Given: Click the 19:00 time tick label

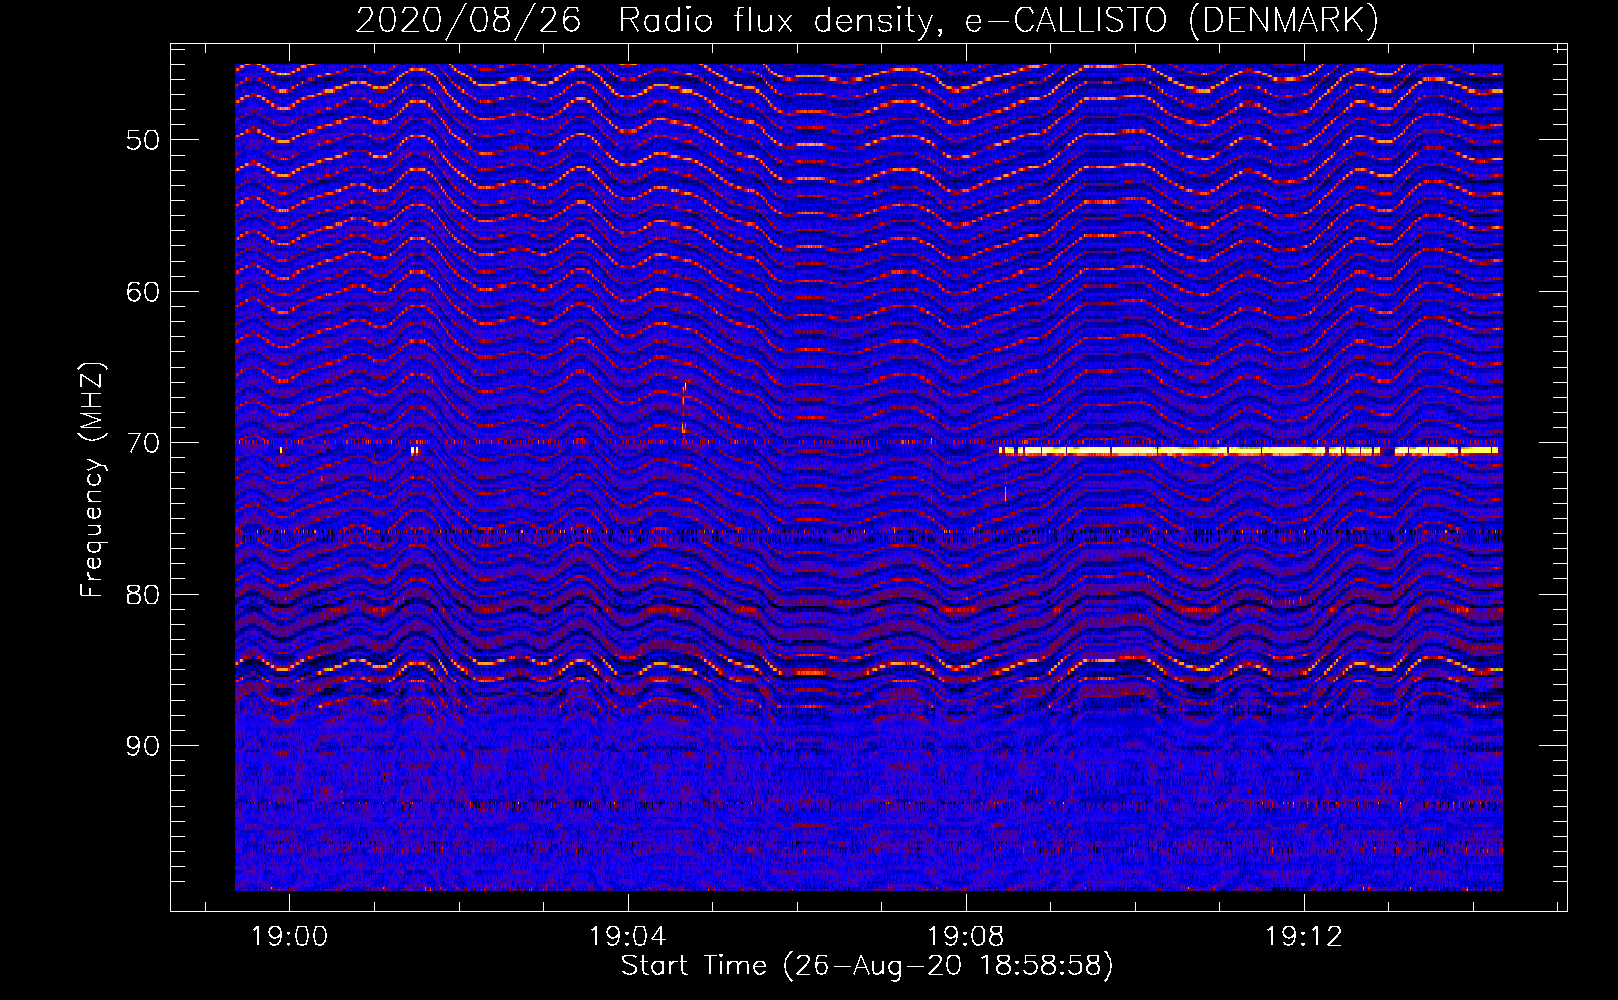Looking at the screenshot, I should pos(289,937).
